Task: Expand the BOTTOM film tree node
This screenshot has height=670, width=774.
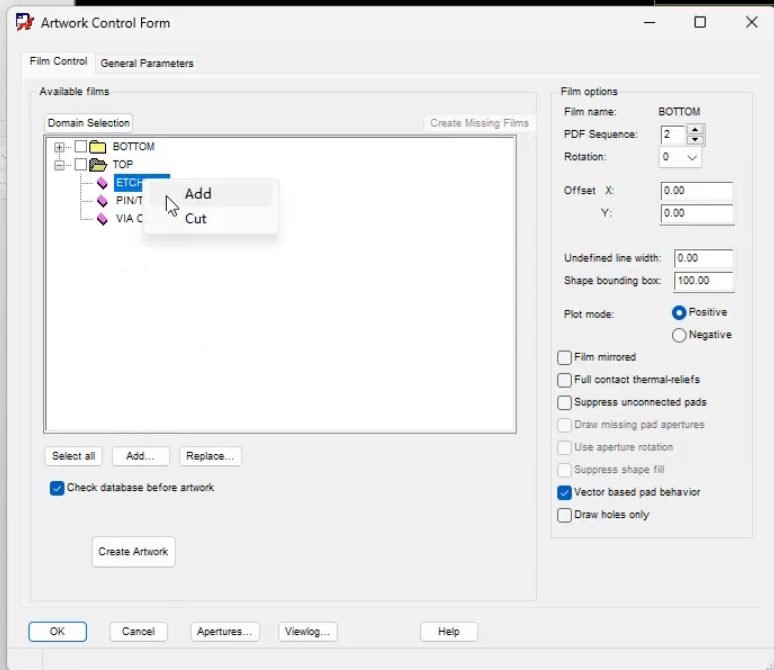Action: (59, 147)
